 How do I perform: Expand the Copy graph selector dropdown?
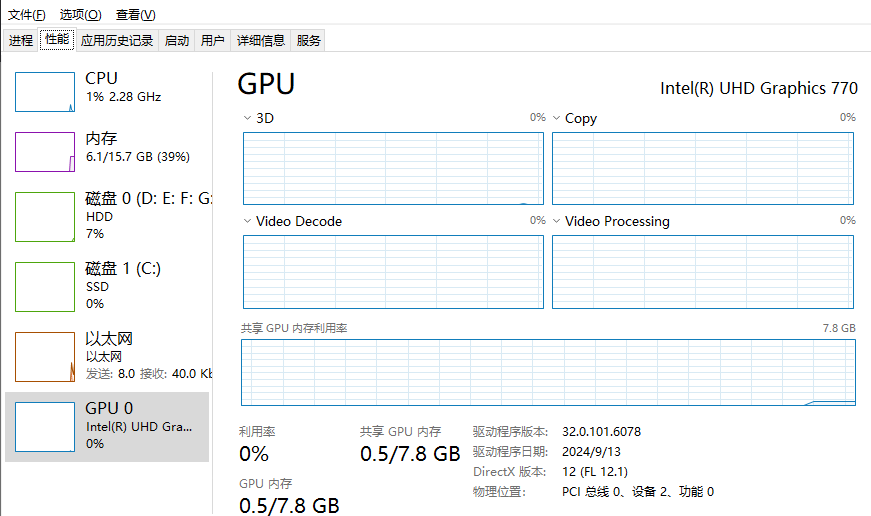tap(556, 118)
